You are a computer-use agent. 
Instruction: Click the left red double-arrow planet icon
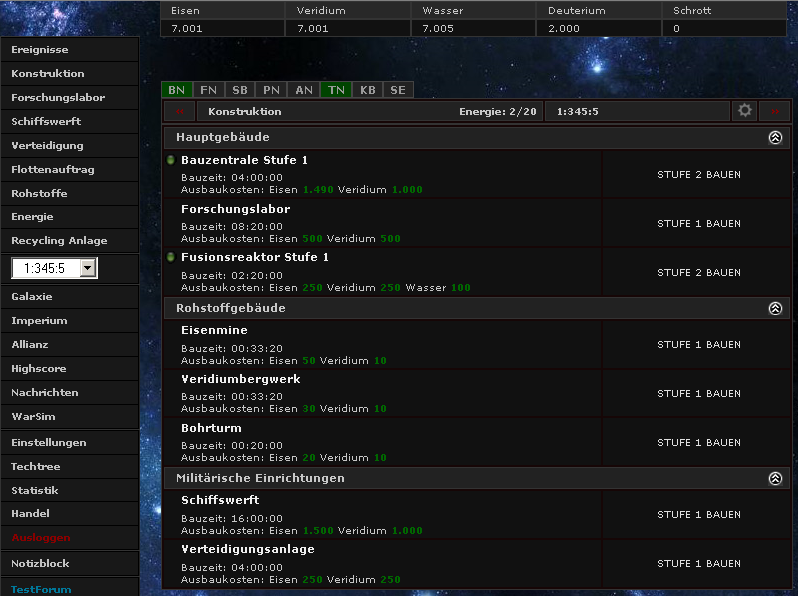coord(180,112)
